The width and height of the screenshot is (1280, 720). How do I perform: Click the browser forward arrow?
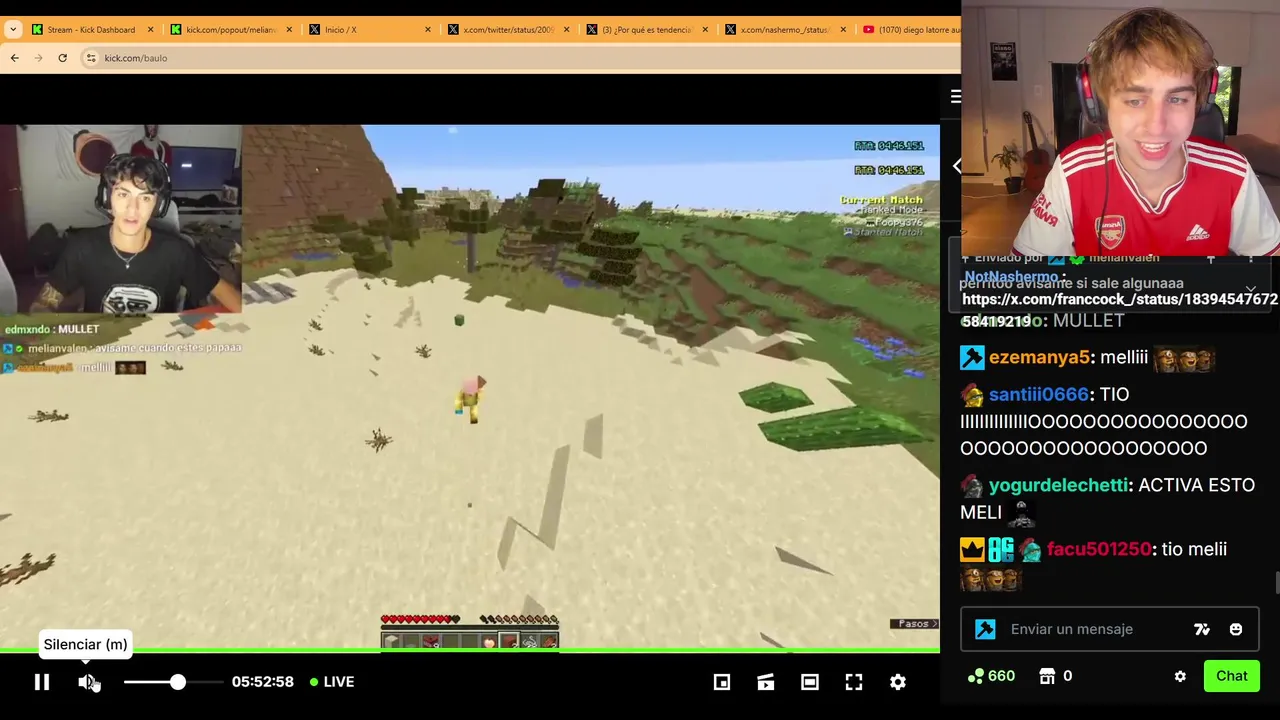[38, 58]
